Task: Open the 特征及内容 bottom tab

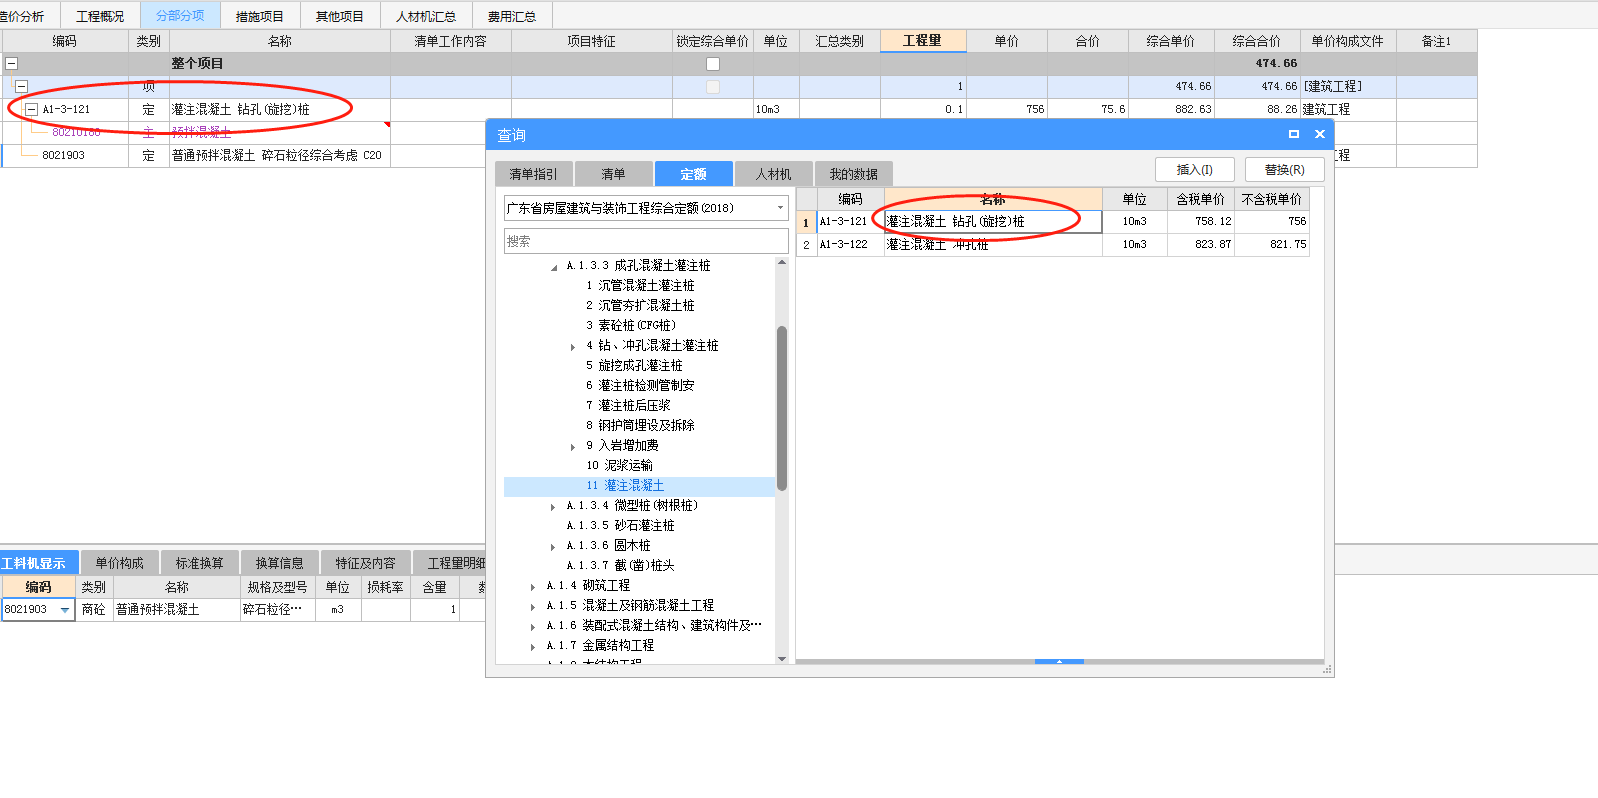Action: coord(366,563)
